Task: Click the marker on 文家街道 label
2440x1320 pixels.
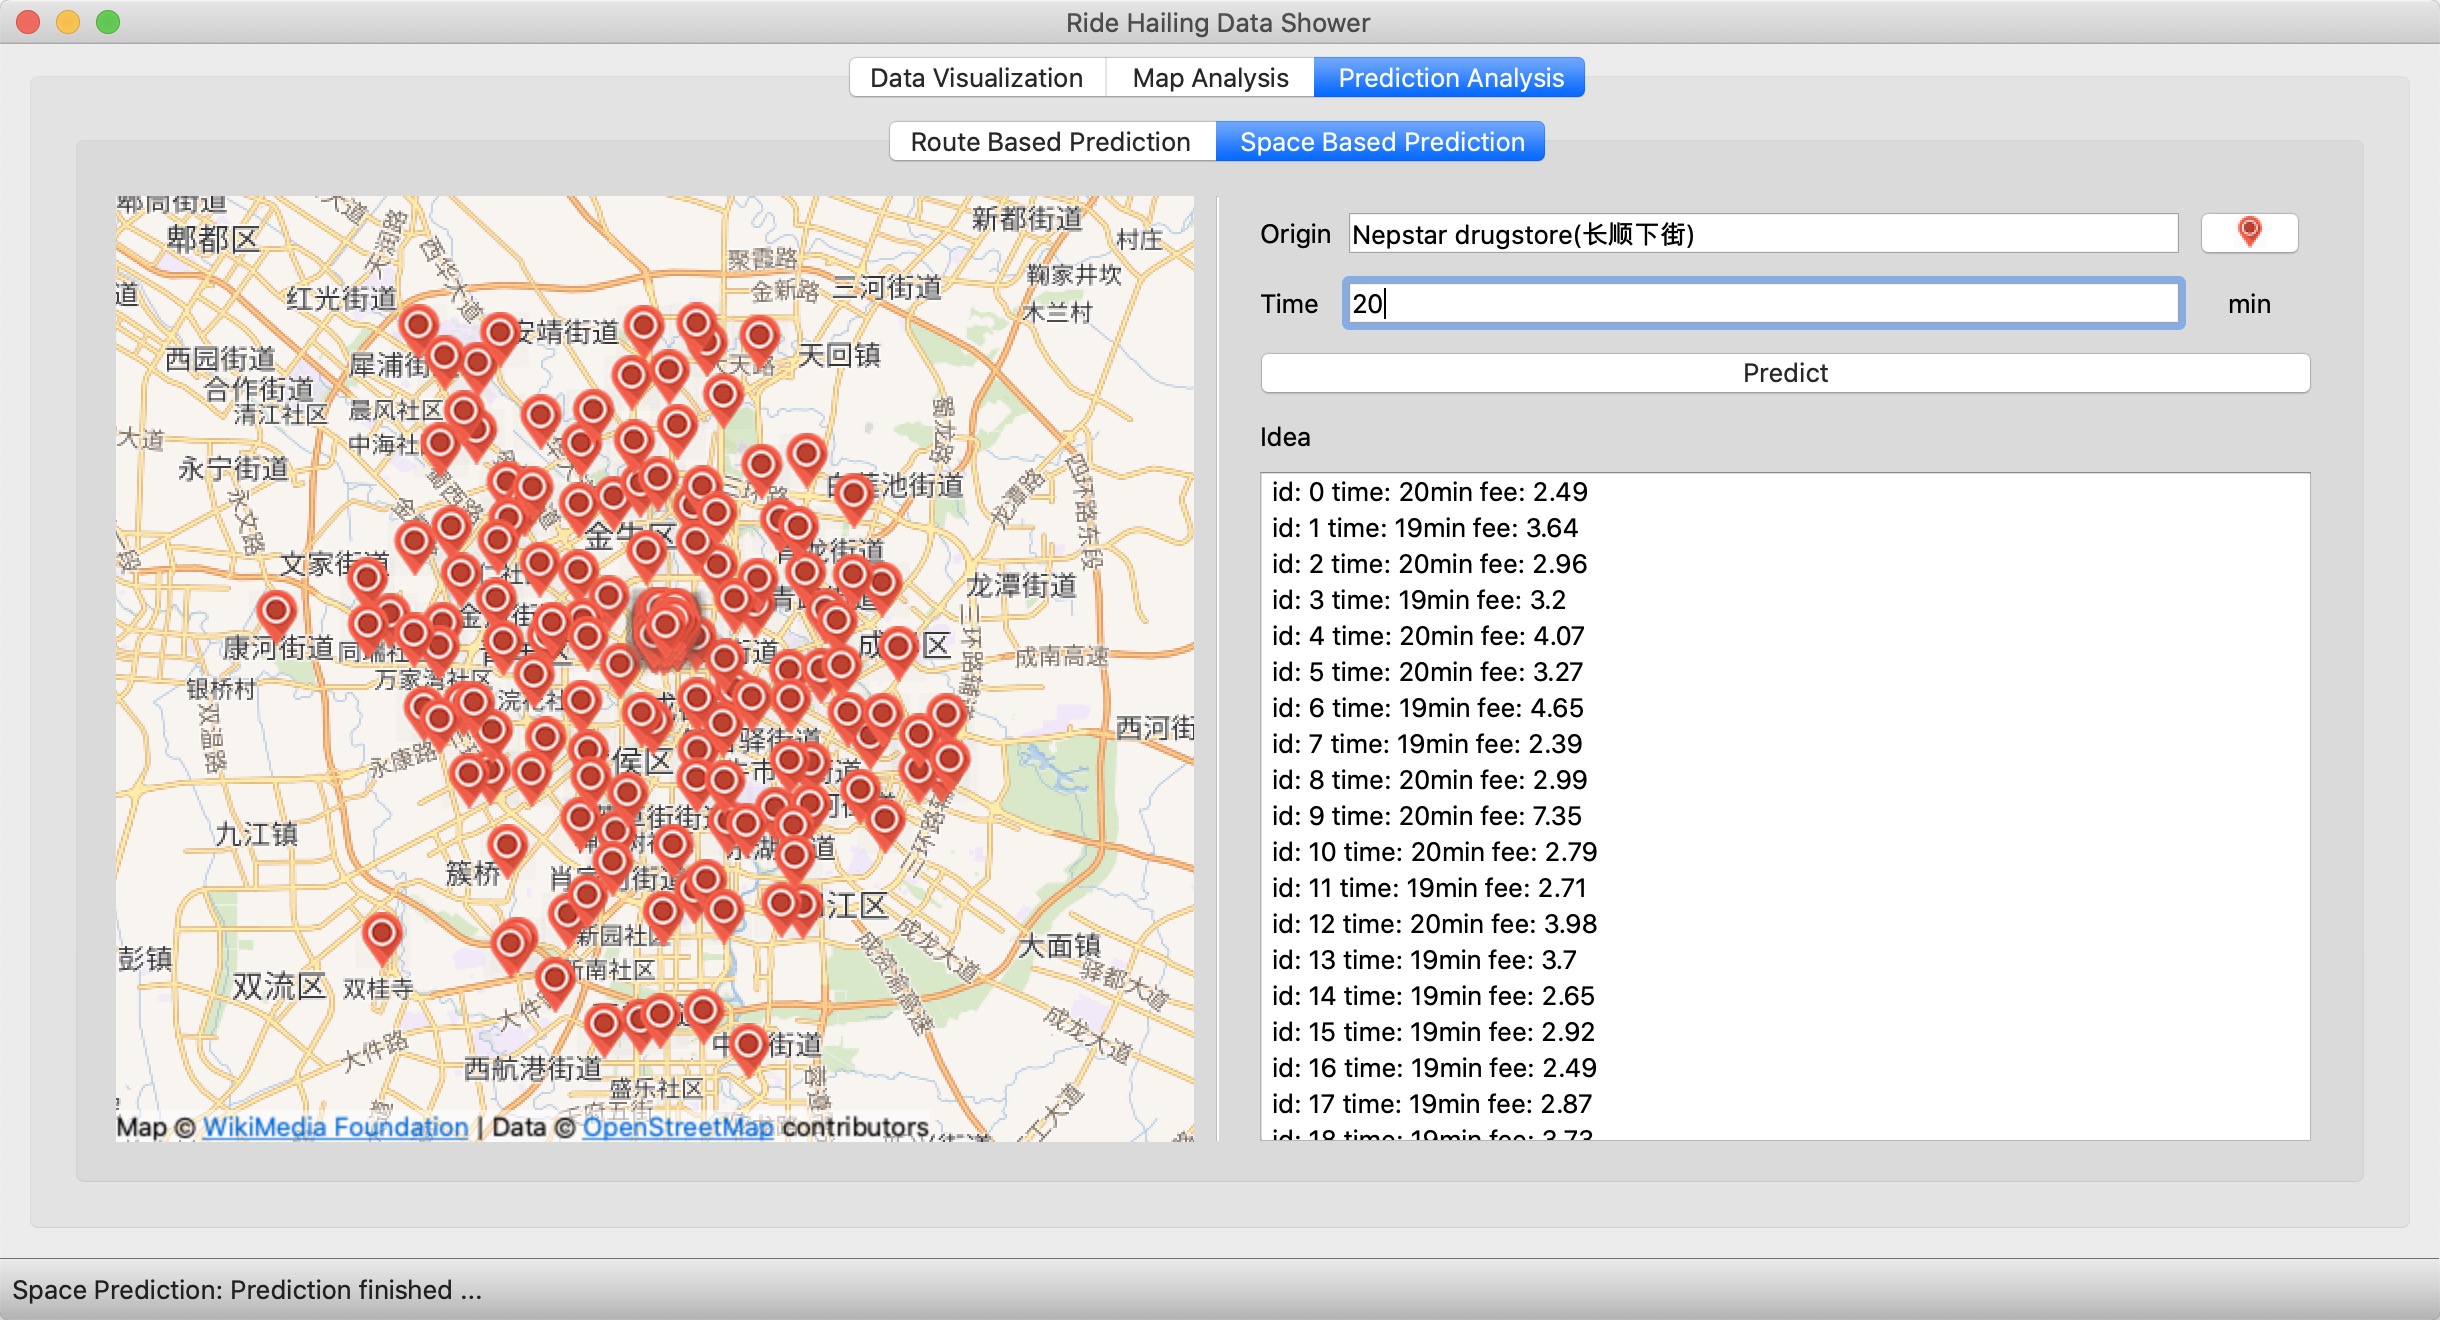Action: click(x=367, y=578)
